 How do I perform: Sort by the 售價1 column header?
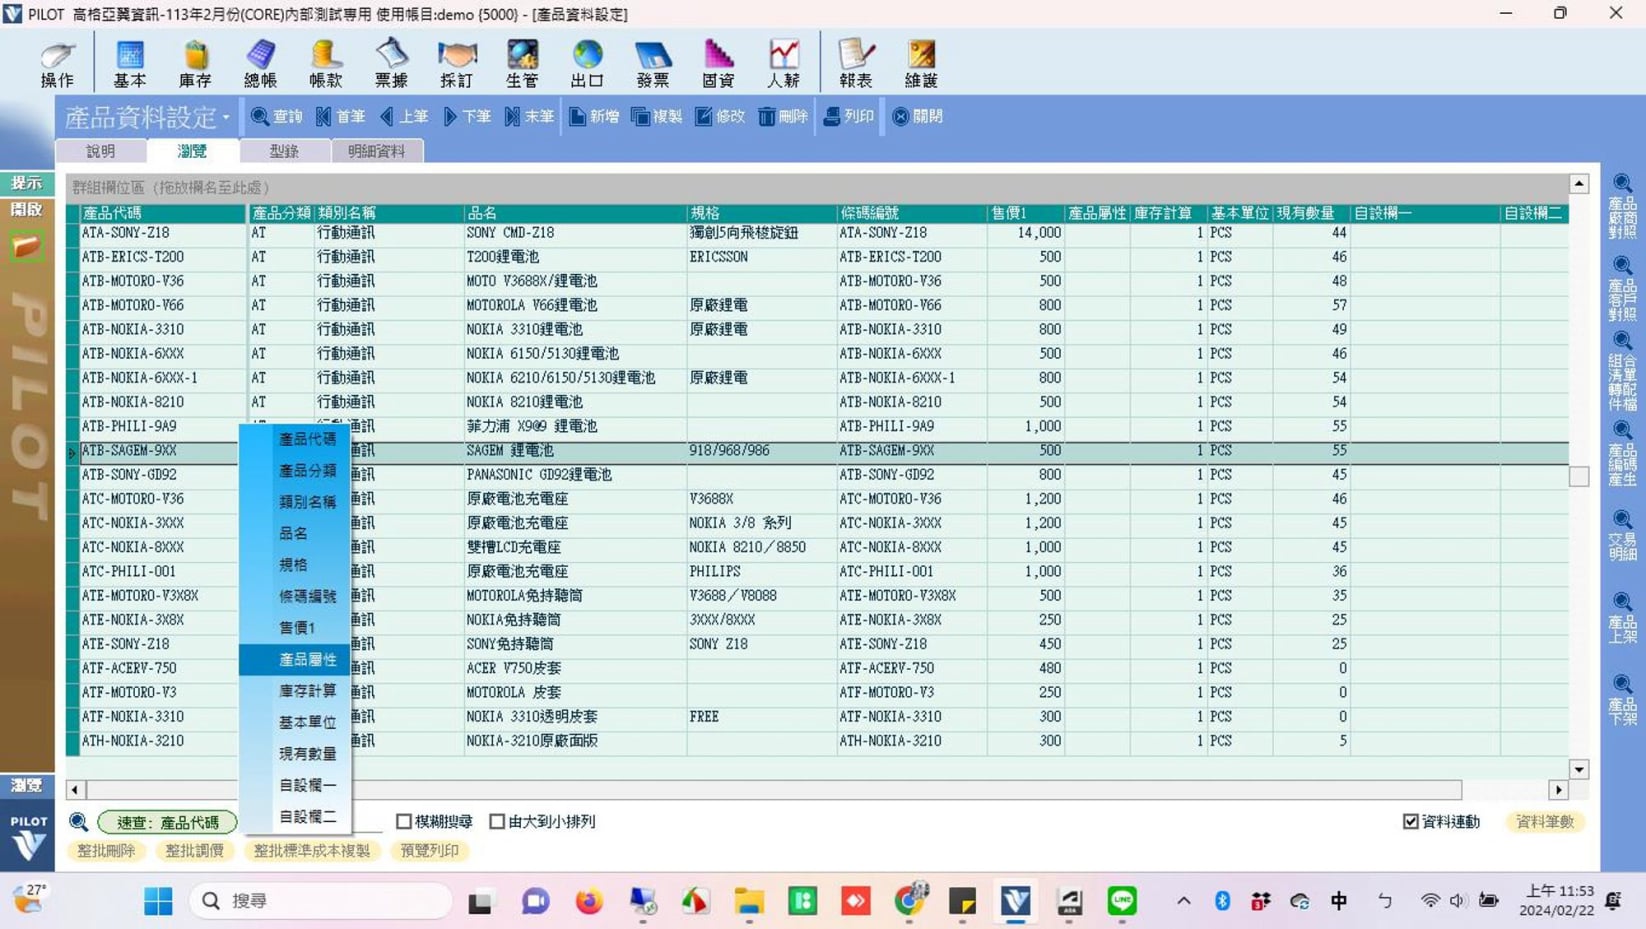click(1024, 213)
